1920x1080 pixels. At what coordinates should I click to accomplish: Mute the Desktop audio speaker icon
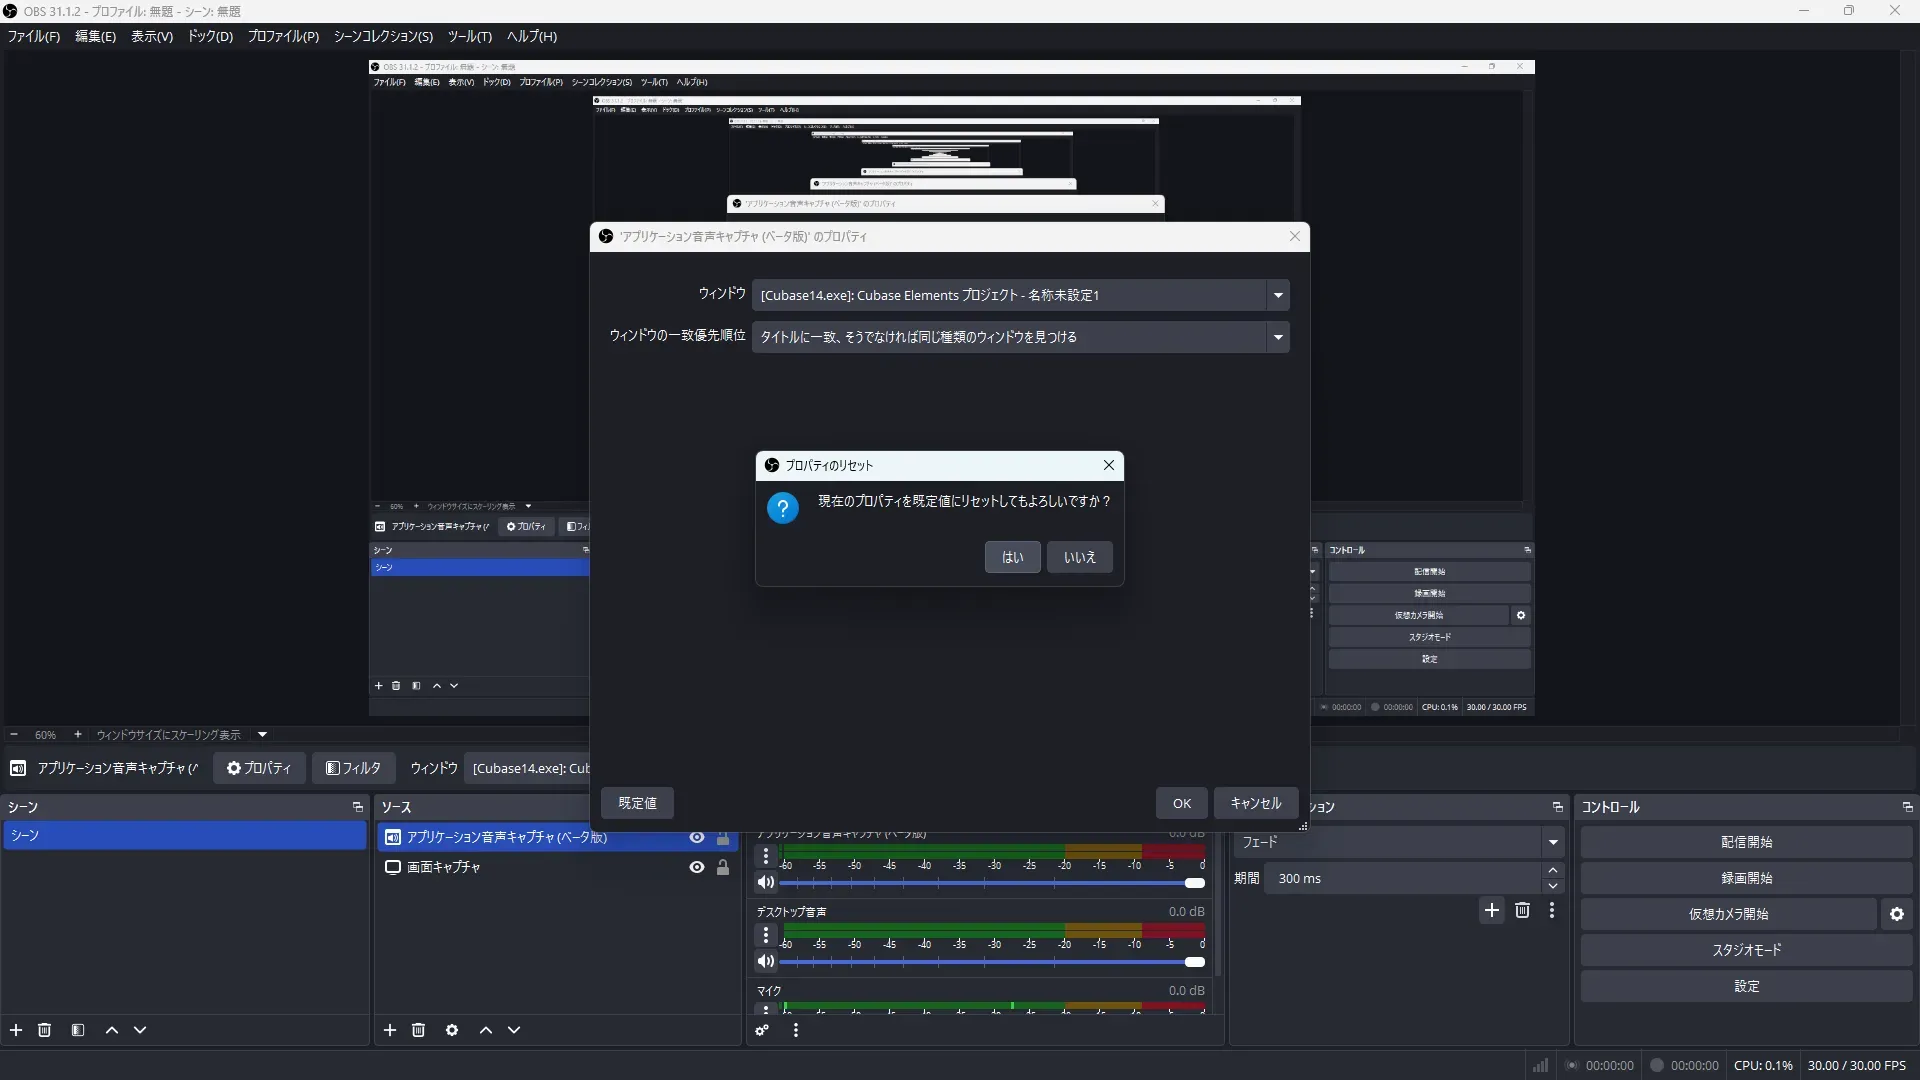(x=766, y=962)
